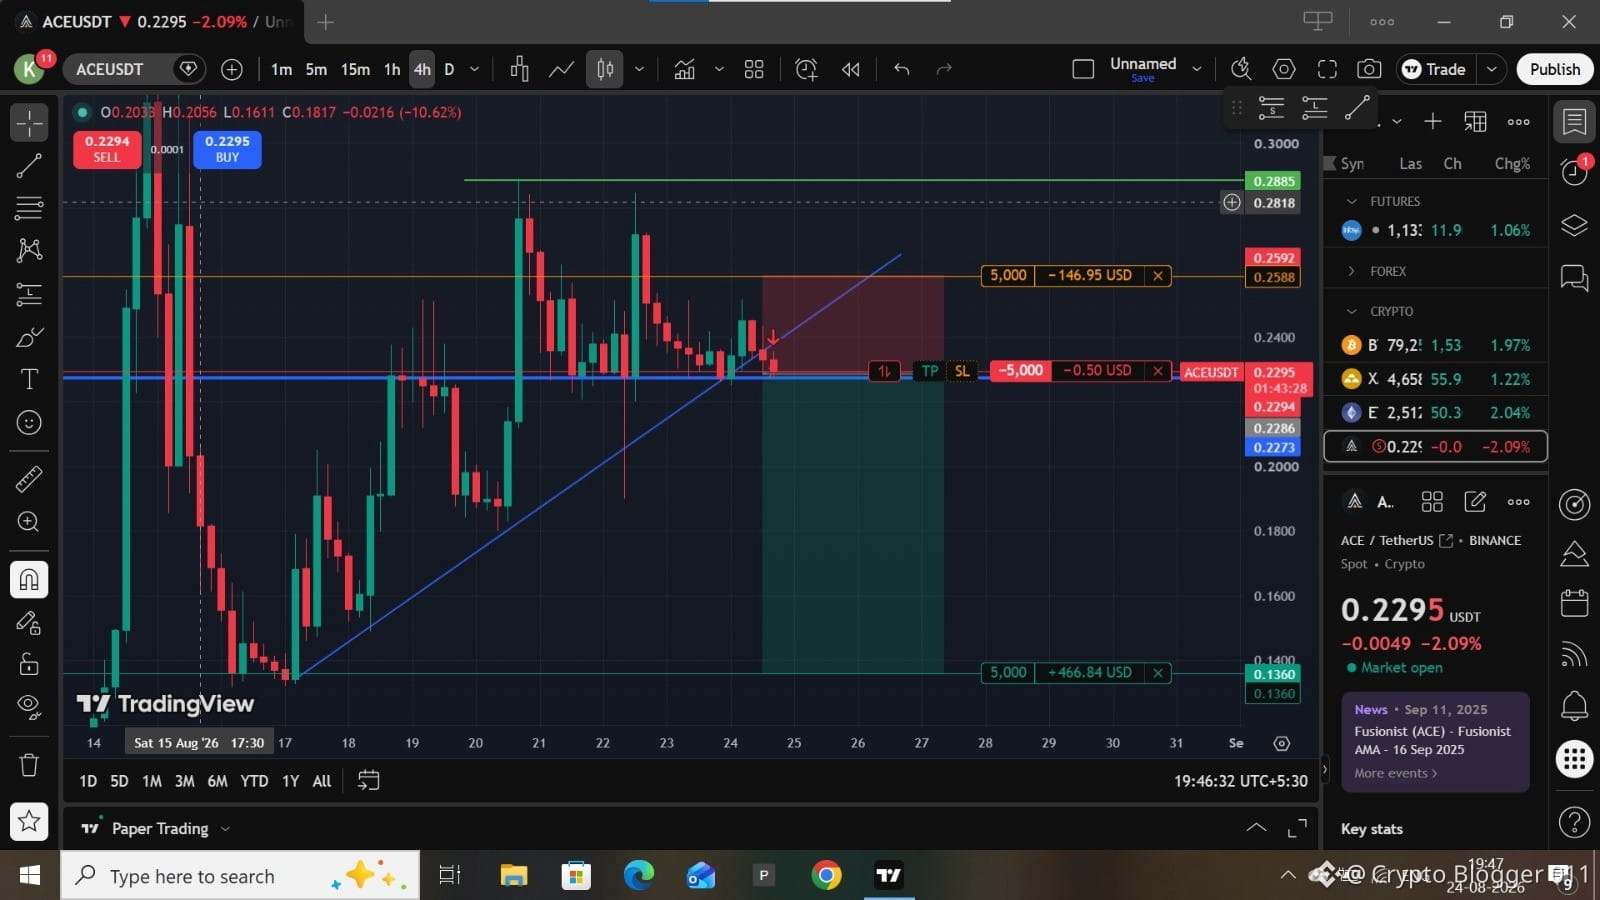1600x900 pixels.
Task: Click the Publish button
Action: pyautogui.click(x=1555, y=69)
